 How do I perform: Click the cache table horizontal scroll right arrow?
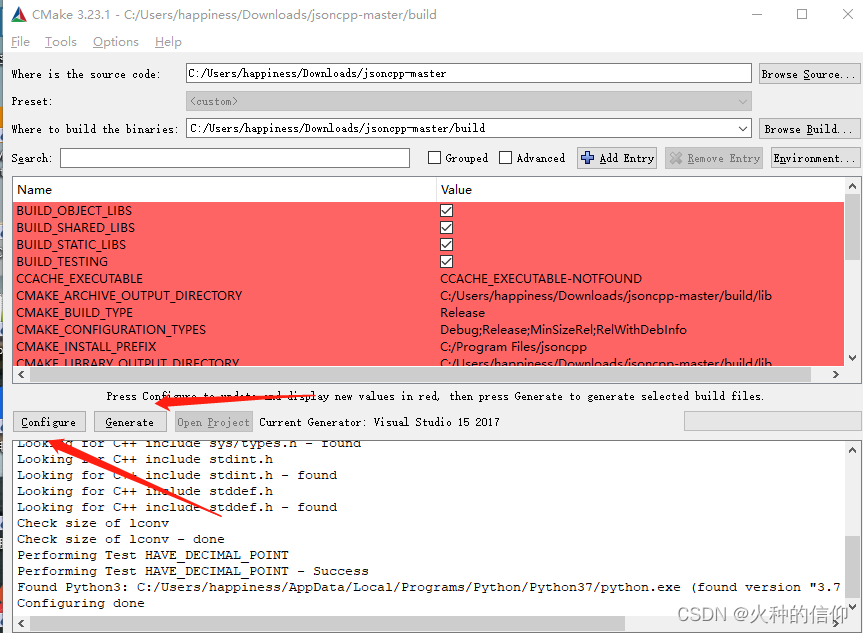point(835,374)
